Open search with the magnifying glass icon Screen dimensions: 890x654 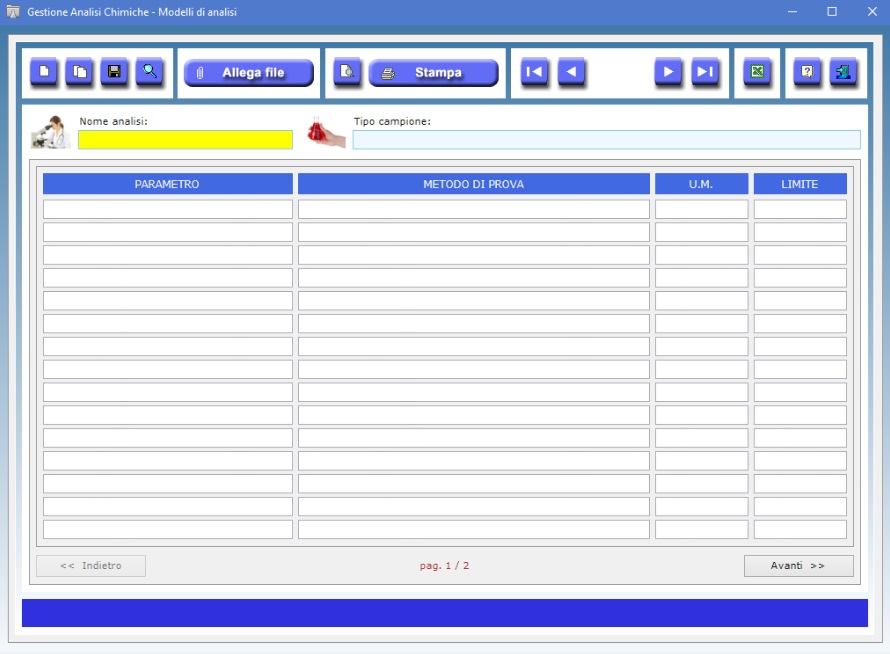(150, 72)
